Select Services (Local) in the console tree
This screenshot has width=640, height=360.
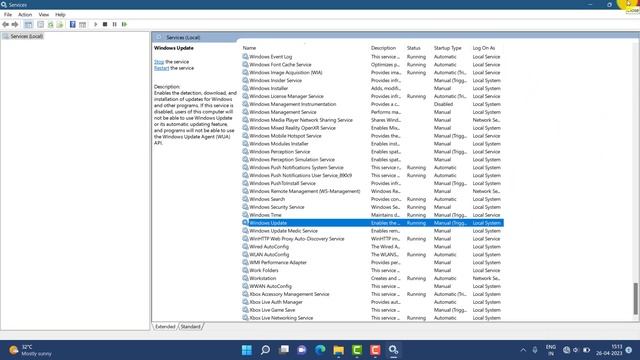coord(27,36)
